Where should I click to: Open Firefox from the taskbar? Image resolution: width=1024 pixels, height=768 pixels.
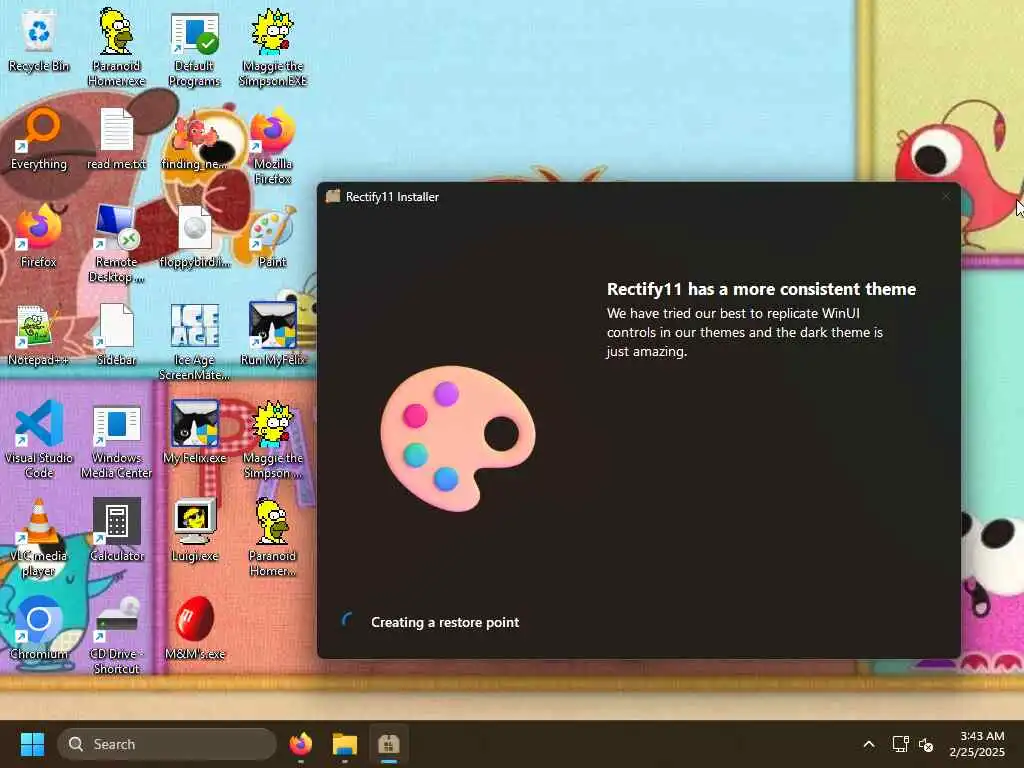click(x=300, y=744)
